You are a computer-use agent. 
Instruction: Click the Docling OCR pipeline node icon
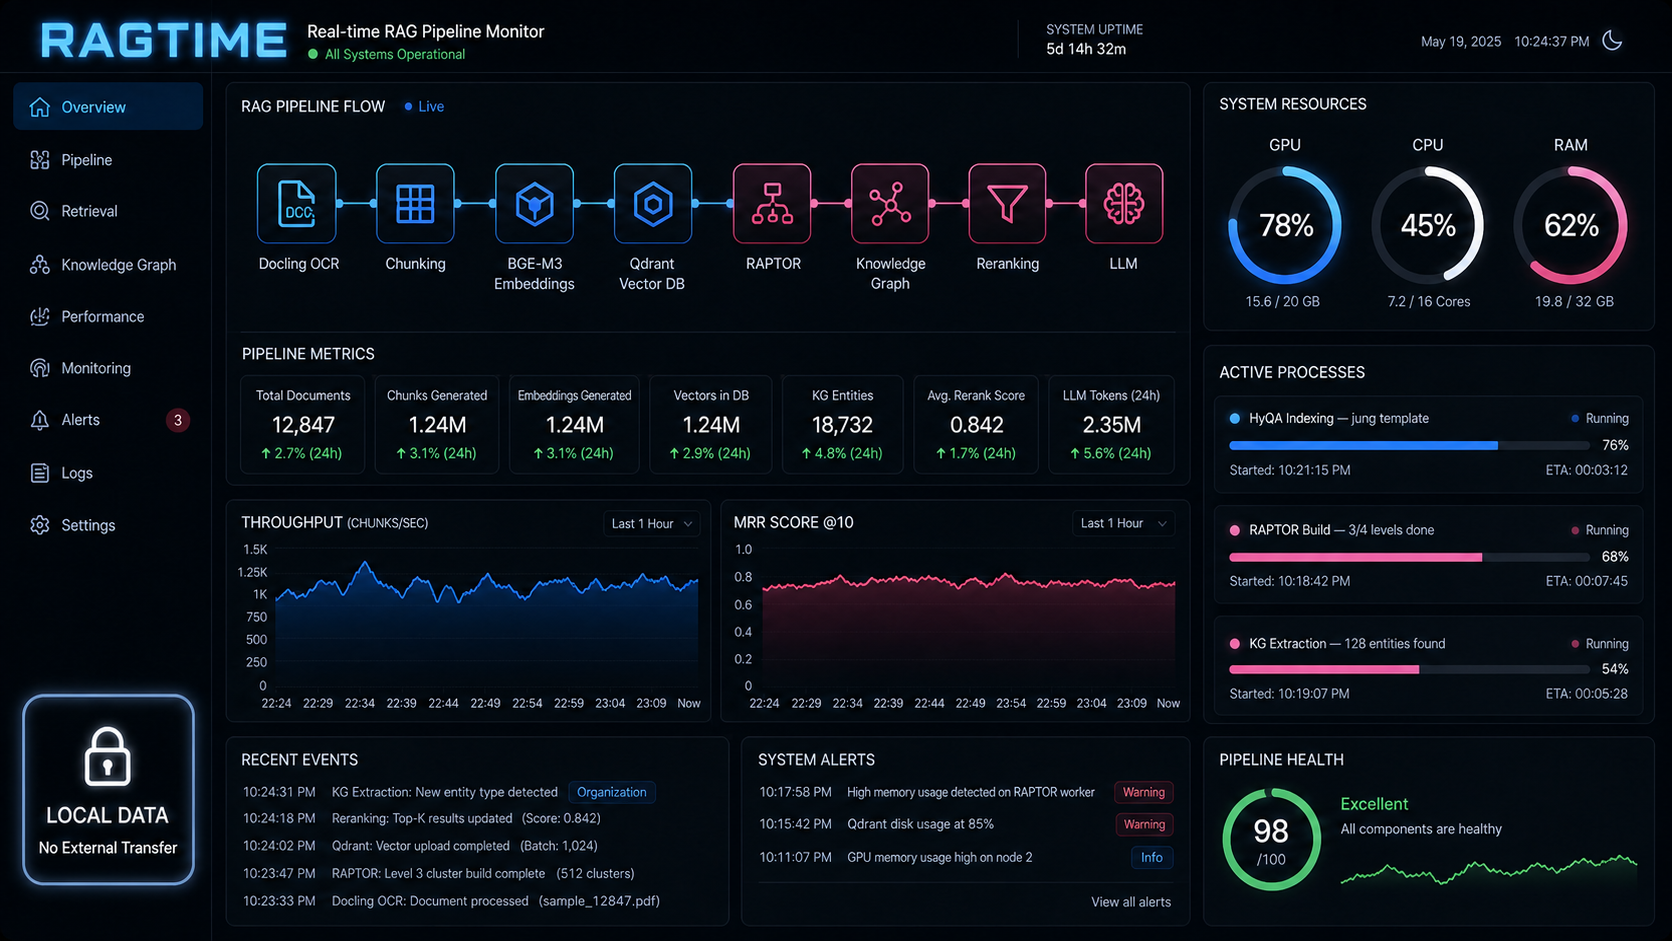(296, 204)
